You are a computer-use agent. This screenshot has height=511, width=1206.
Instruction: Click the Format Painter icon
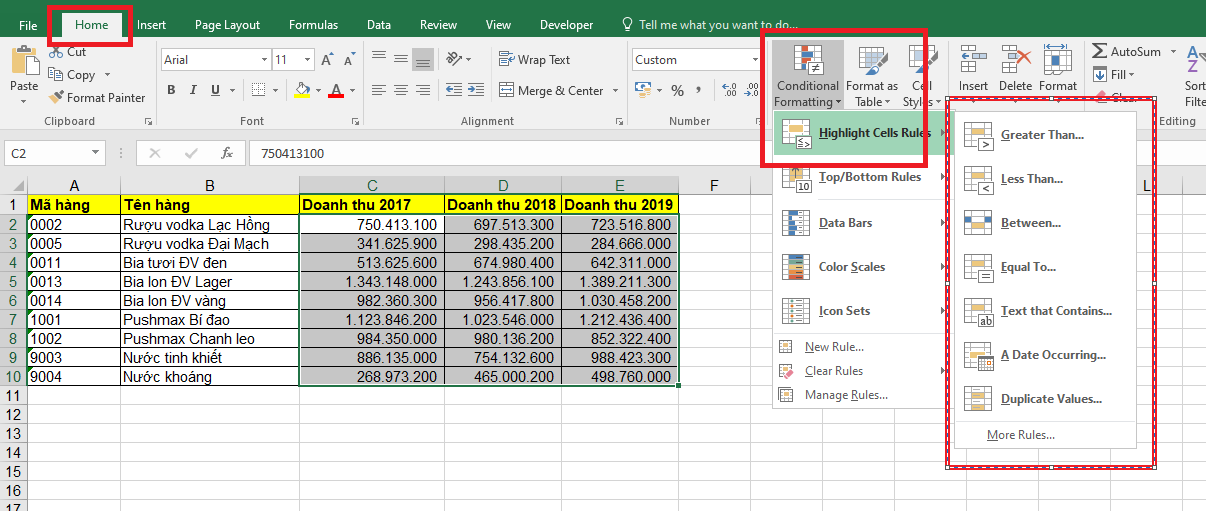58,98
